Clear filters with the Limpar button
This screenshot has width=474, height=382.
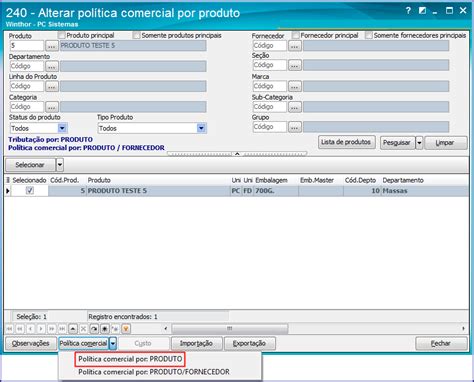(446, 143)
